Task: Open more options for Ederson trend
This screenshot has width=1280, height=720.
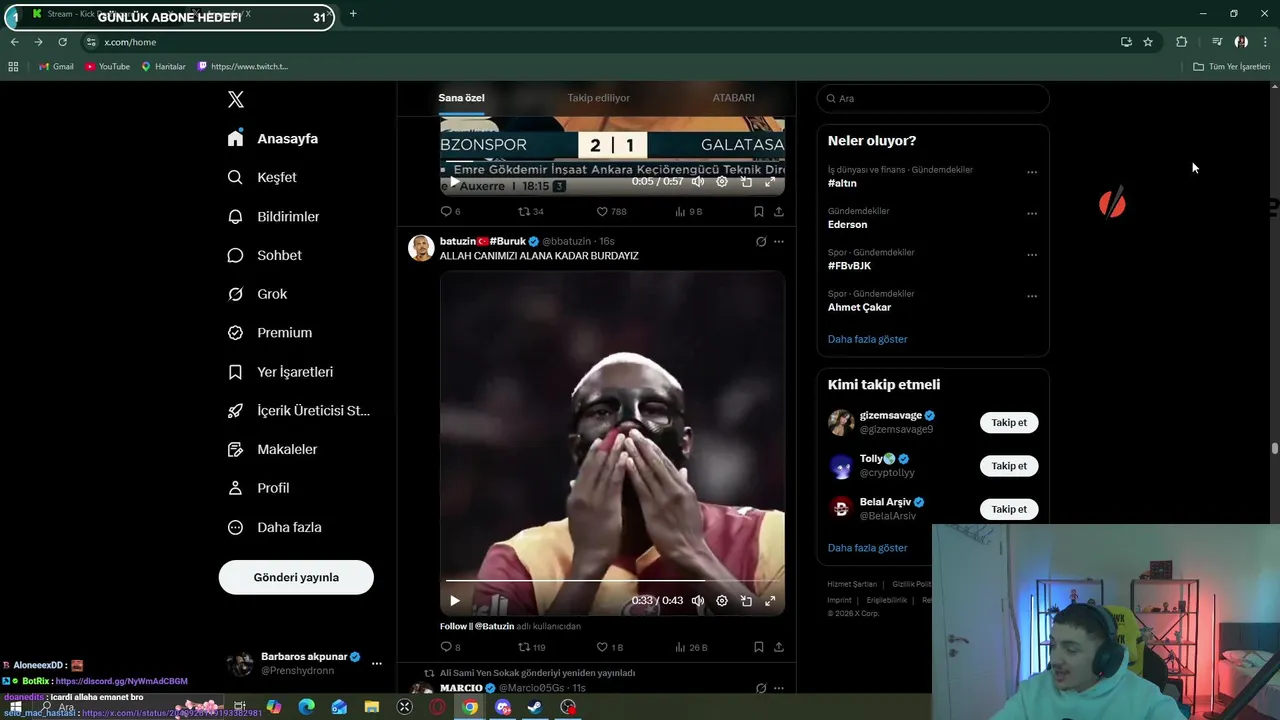Action: click(x=1032, y=213)
